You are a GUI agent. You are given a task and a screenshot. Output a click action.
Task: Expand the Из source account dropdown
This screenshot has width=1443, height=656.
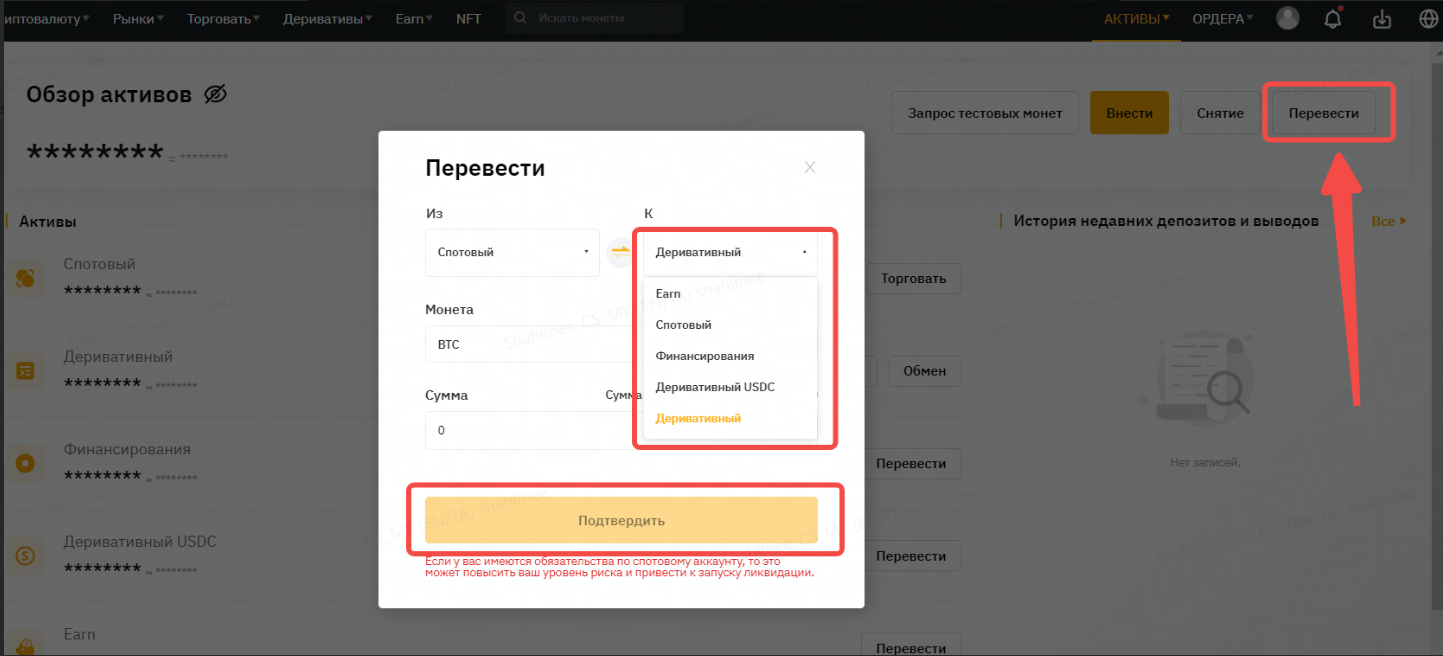512,253
